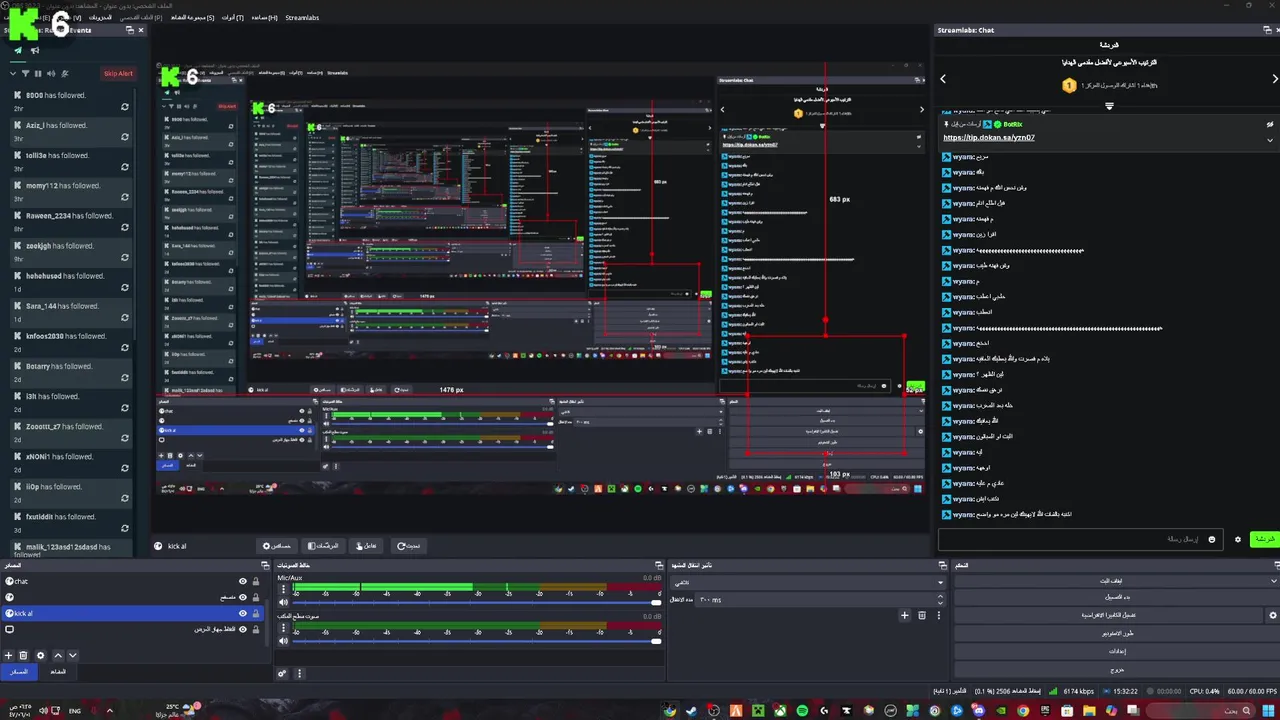Open the Profile (P) menu

click(141, 17)
